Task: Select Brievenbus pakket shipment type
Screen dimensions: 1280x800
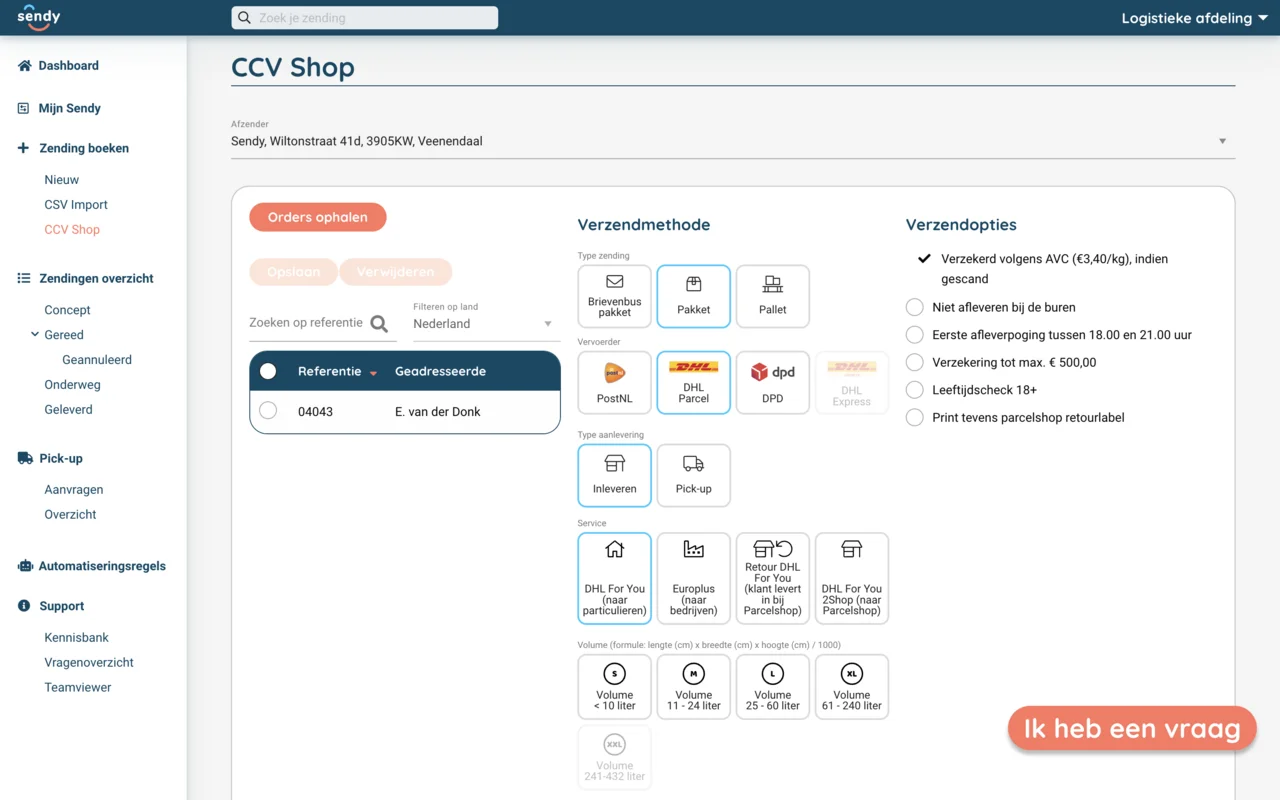Action: 615,296
